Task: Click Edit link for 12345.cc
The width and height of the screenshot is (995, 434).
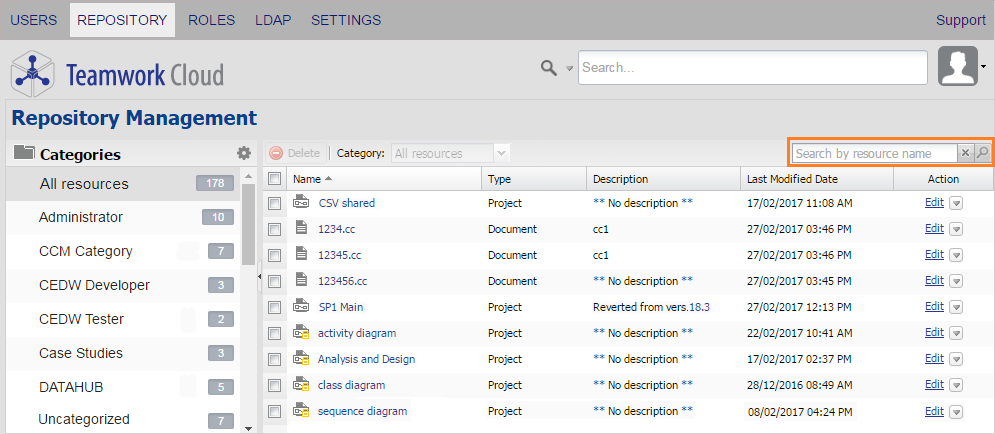Action: 934,254
